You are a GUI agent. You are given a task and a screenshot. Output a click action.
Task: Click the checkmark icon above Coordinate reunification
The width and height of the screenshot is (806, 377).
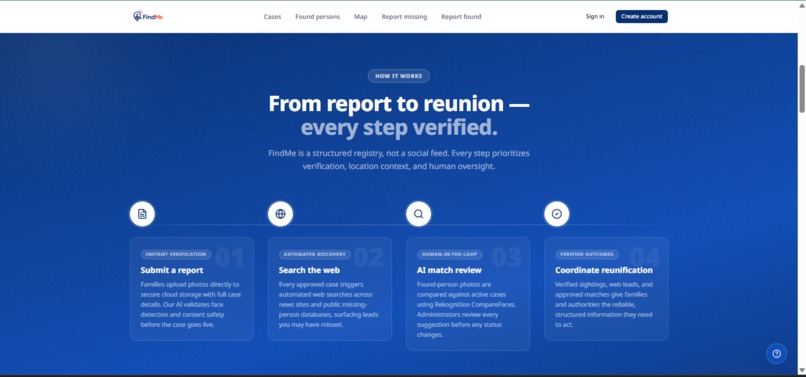557,214
